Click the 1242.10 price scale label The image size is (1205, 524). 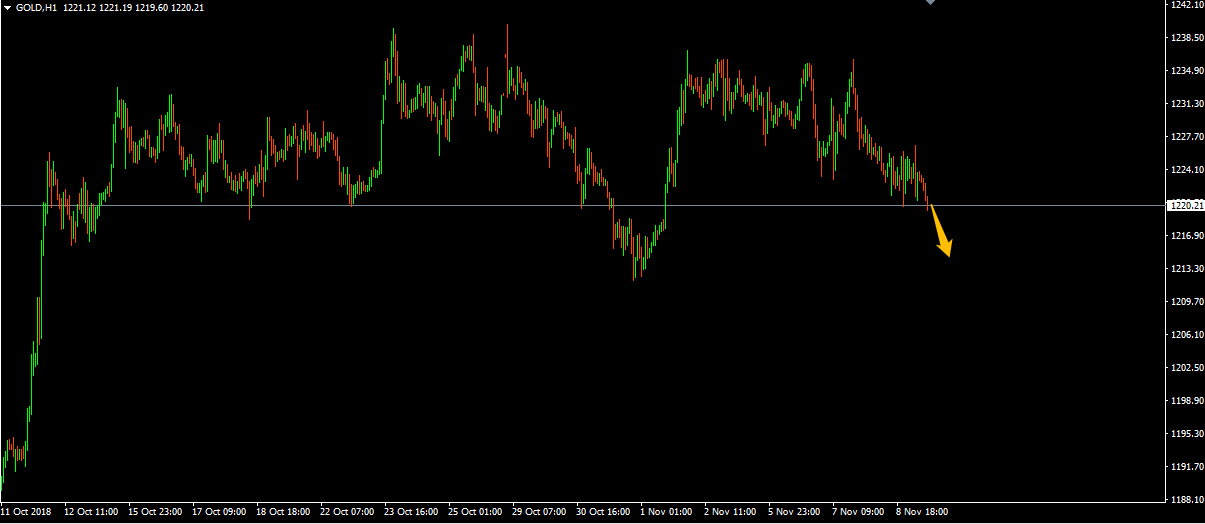tap(1186, 5)
